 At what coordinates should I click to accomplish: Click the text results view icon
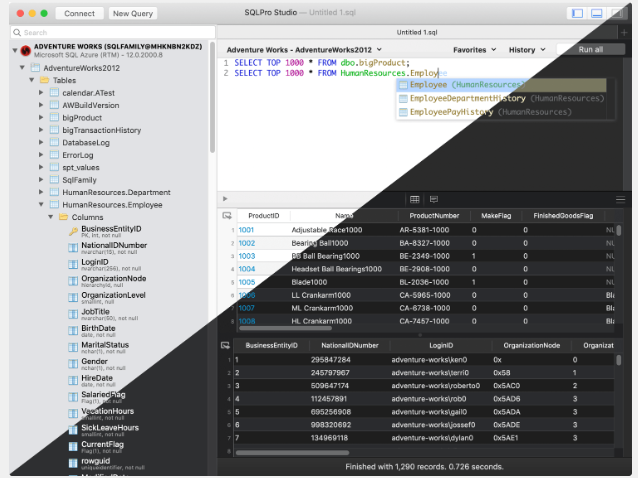point(436,199)
